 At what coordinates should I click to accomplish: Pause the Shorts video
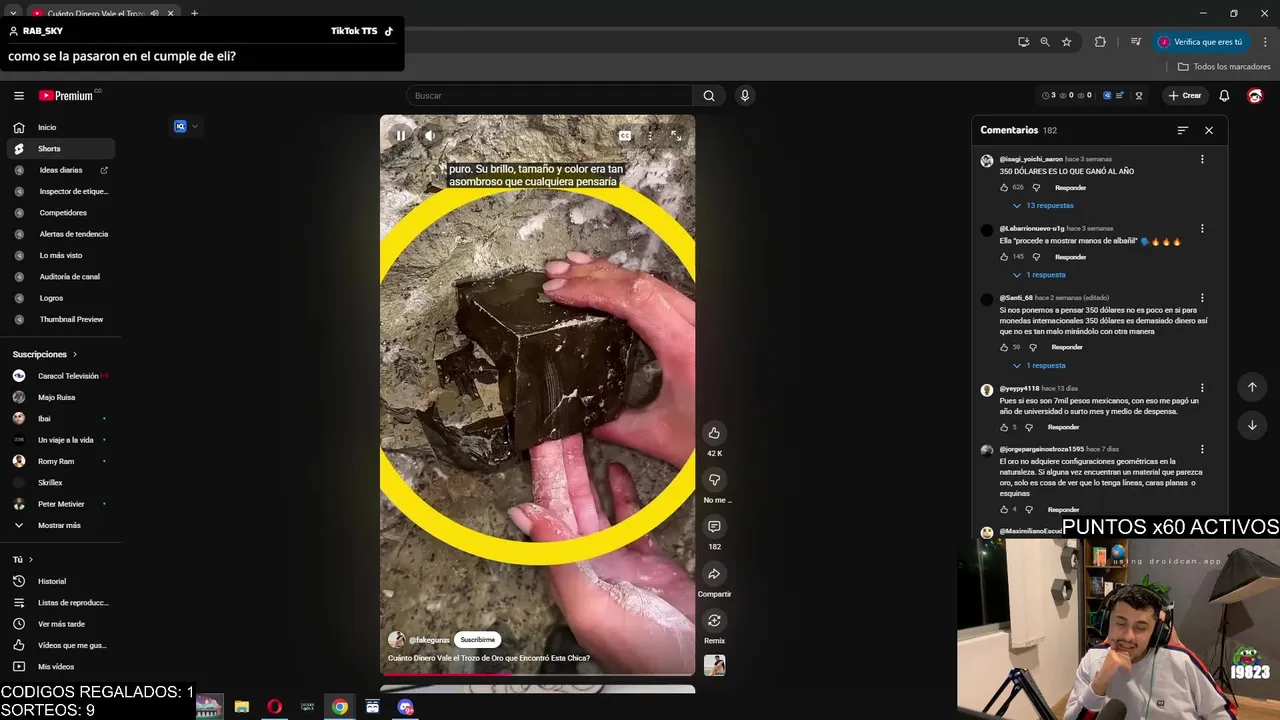coord(400,136)
